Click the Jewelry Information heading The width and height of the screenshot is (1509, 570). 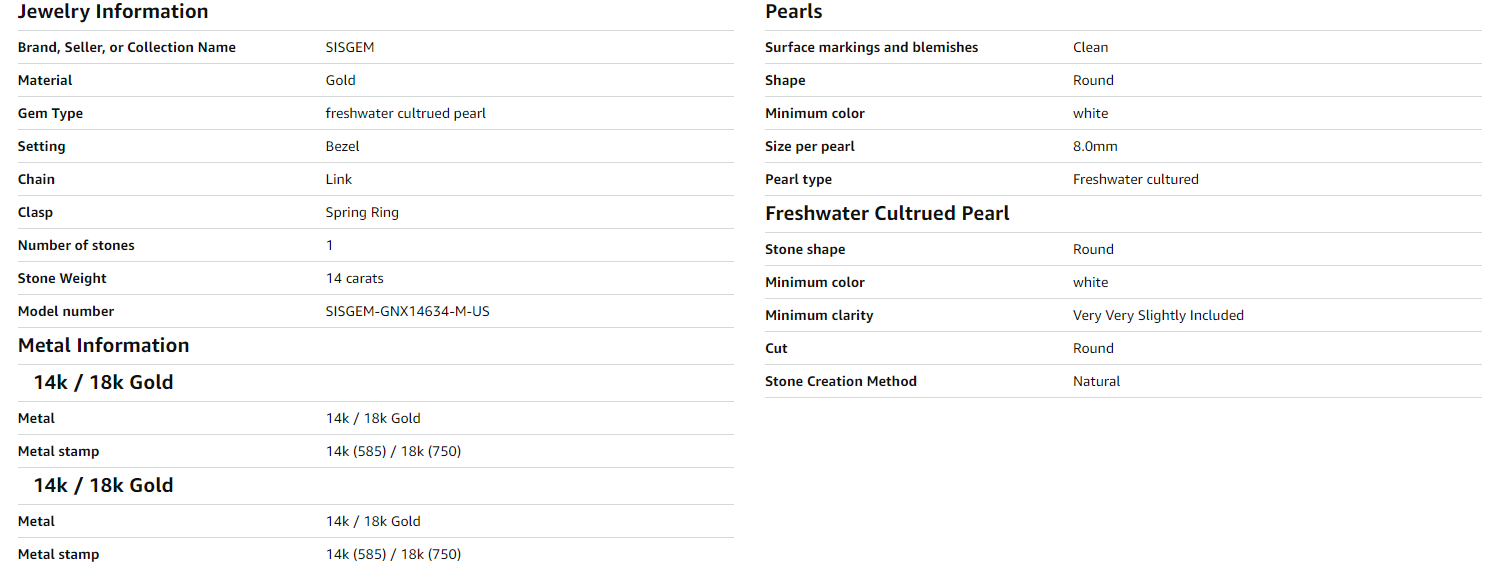pyautogui.click(x=113, y=12)
